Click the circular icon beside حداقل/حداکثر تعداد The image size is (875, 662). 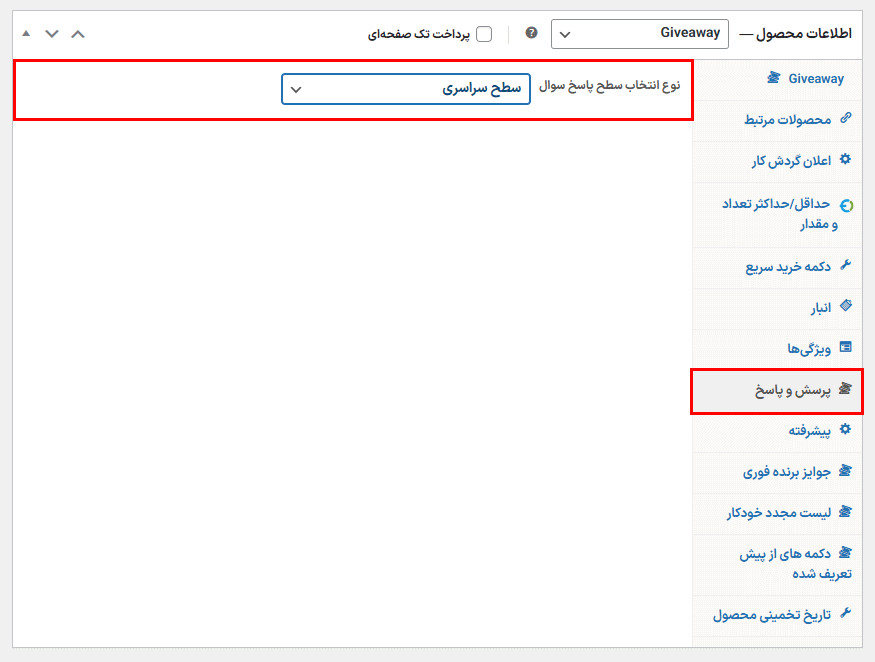[846, 205]
